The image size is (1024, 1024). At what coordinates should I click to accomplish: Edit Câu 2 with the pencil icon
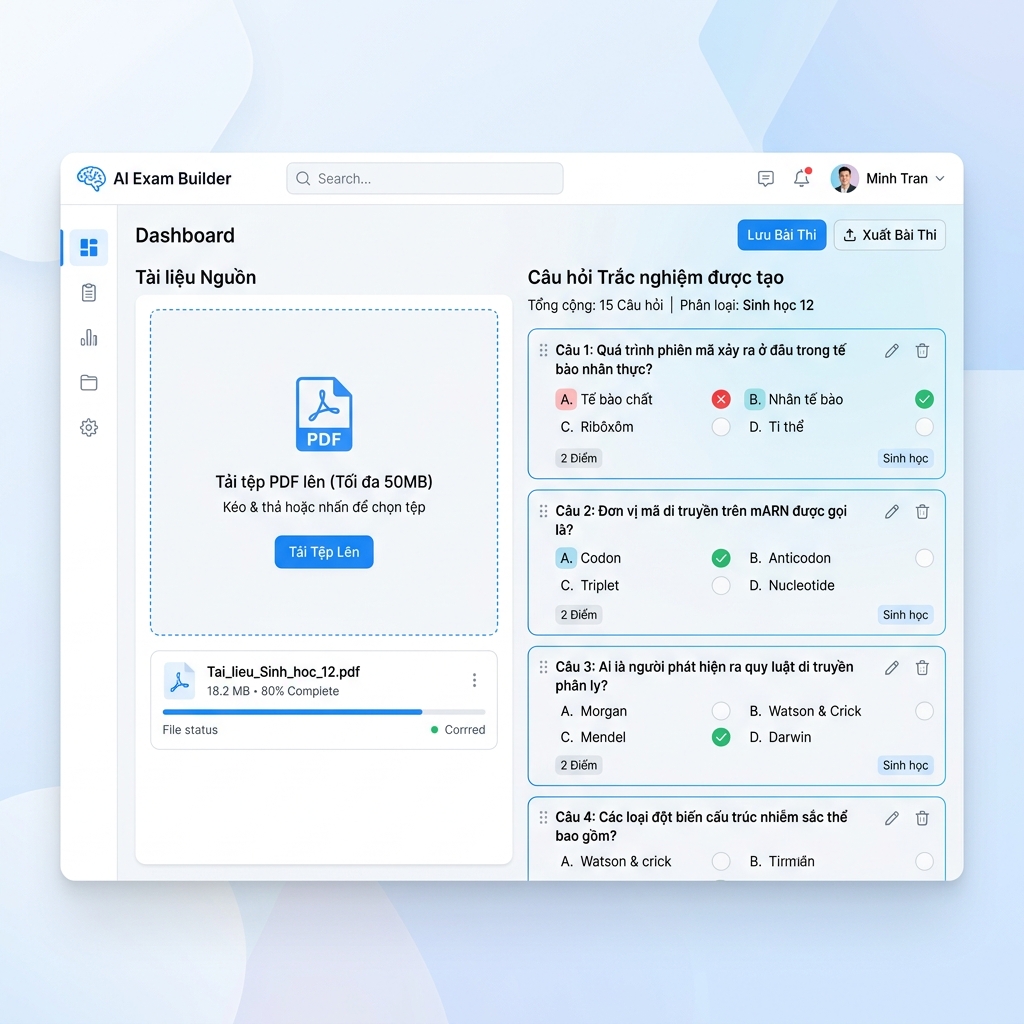(892, 511)
